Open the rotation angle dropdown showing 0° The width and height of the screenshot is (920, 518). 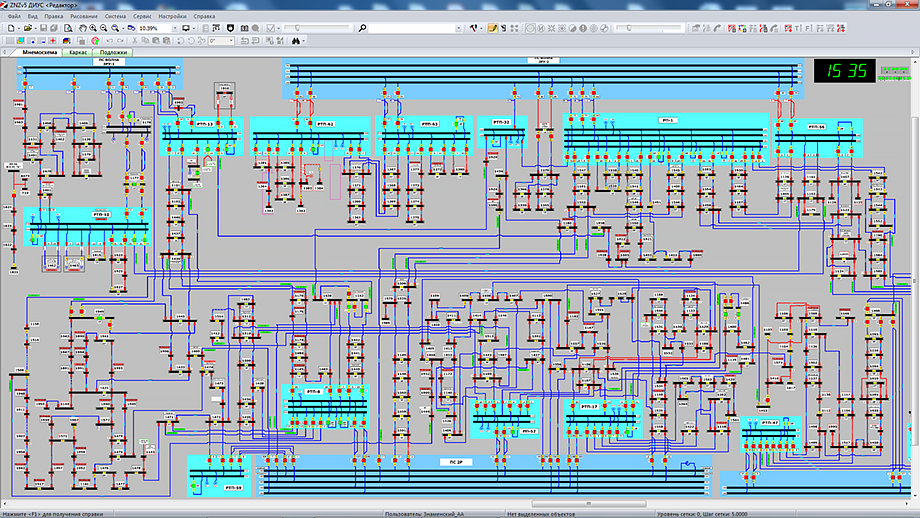click(x=231, y=41)
